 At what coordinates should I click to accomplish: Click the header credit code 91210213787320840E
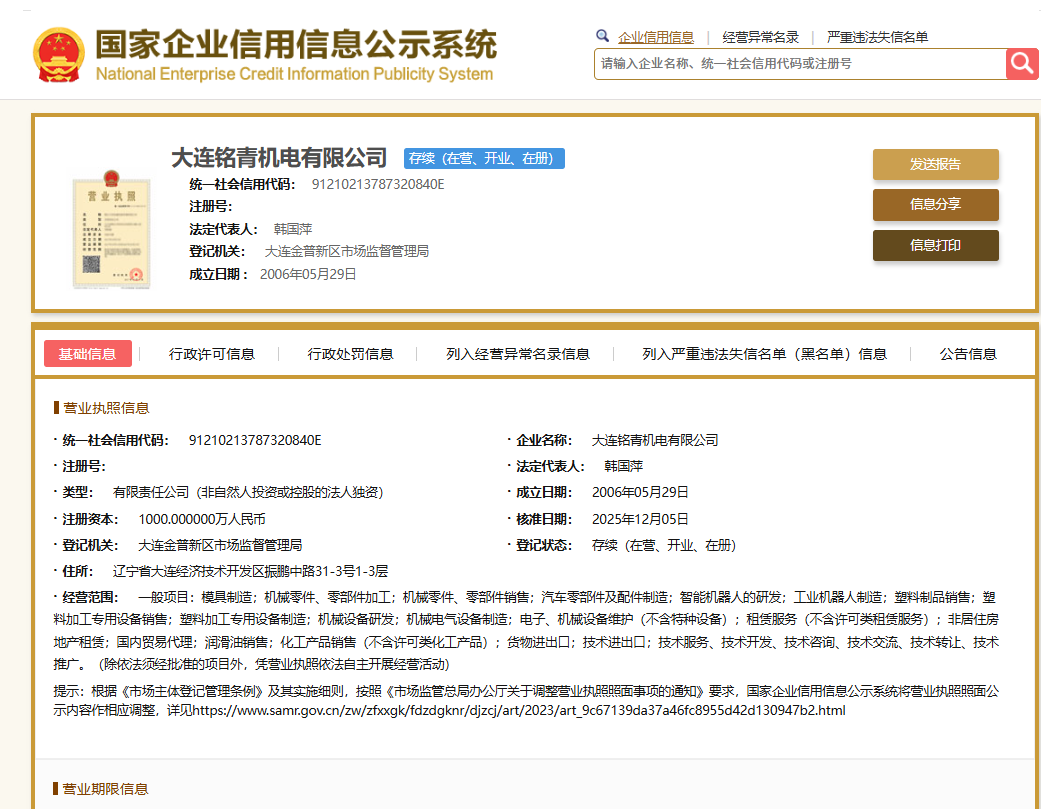[378, 184]
